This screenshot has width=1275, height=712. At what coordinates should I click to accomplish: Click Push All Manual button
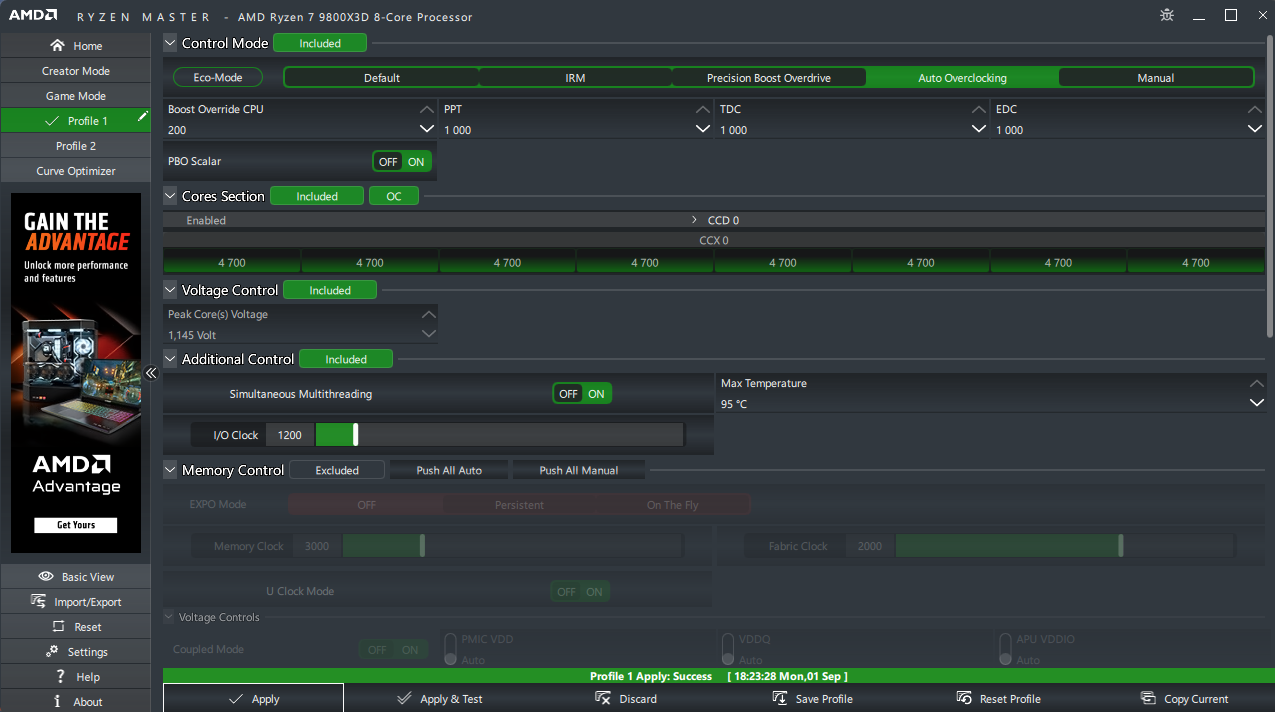pos(579,470)
